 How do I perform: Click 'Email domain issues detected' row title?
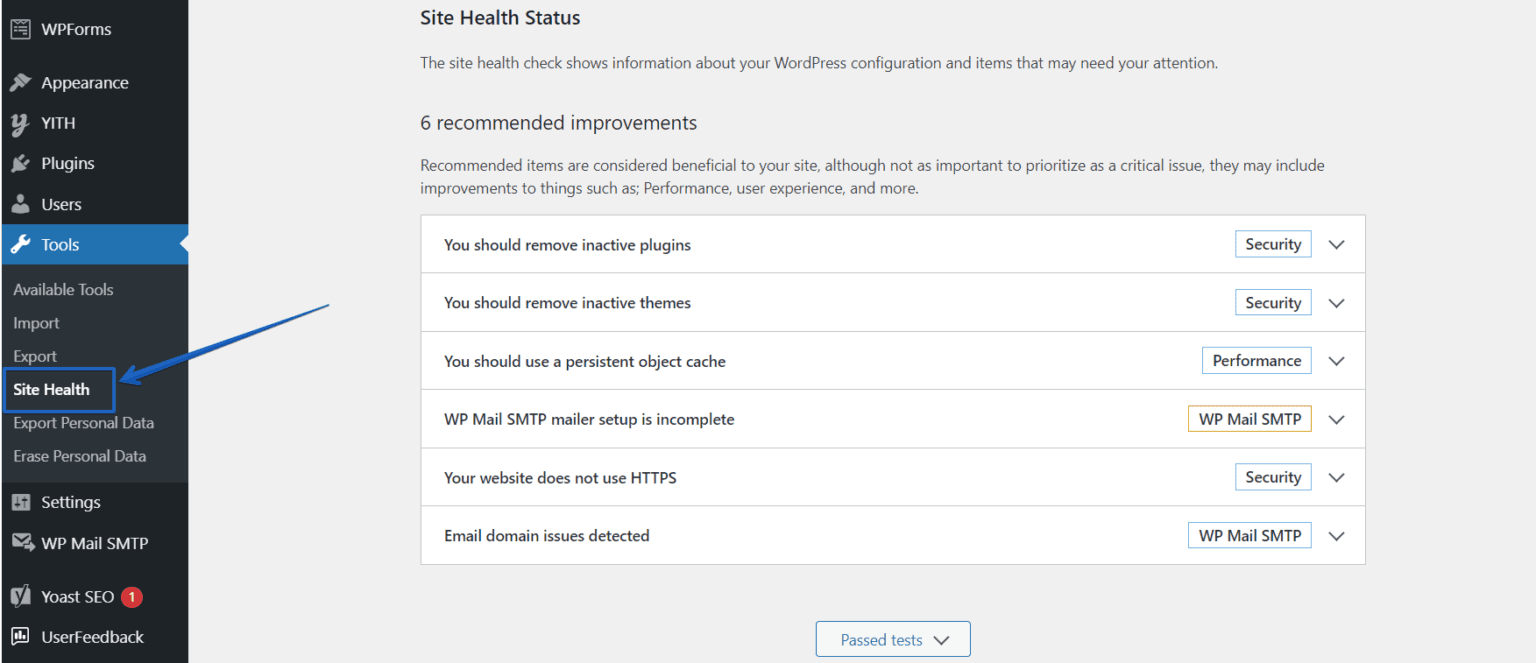(547, 536)
